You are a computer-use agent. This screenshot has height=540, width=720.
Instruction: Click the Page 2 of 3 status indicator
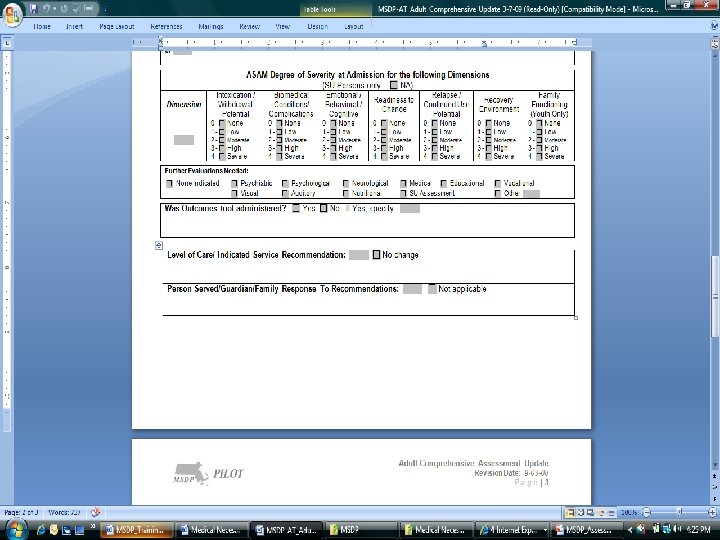tap(21, 512)
